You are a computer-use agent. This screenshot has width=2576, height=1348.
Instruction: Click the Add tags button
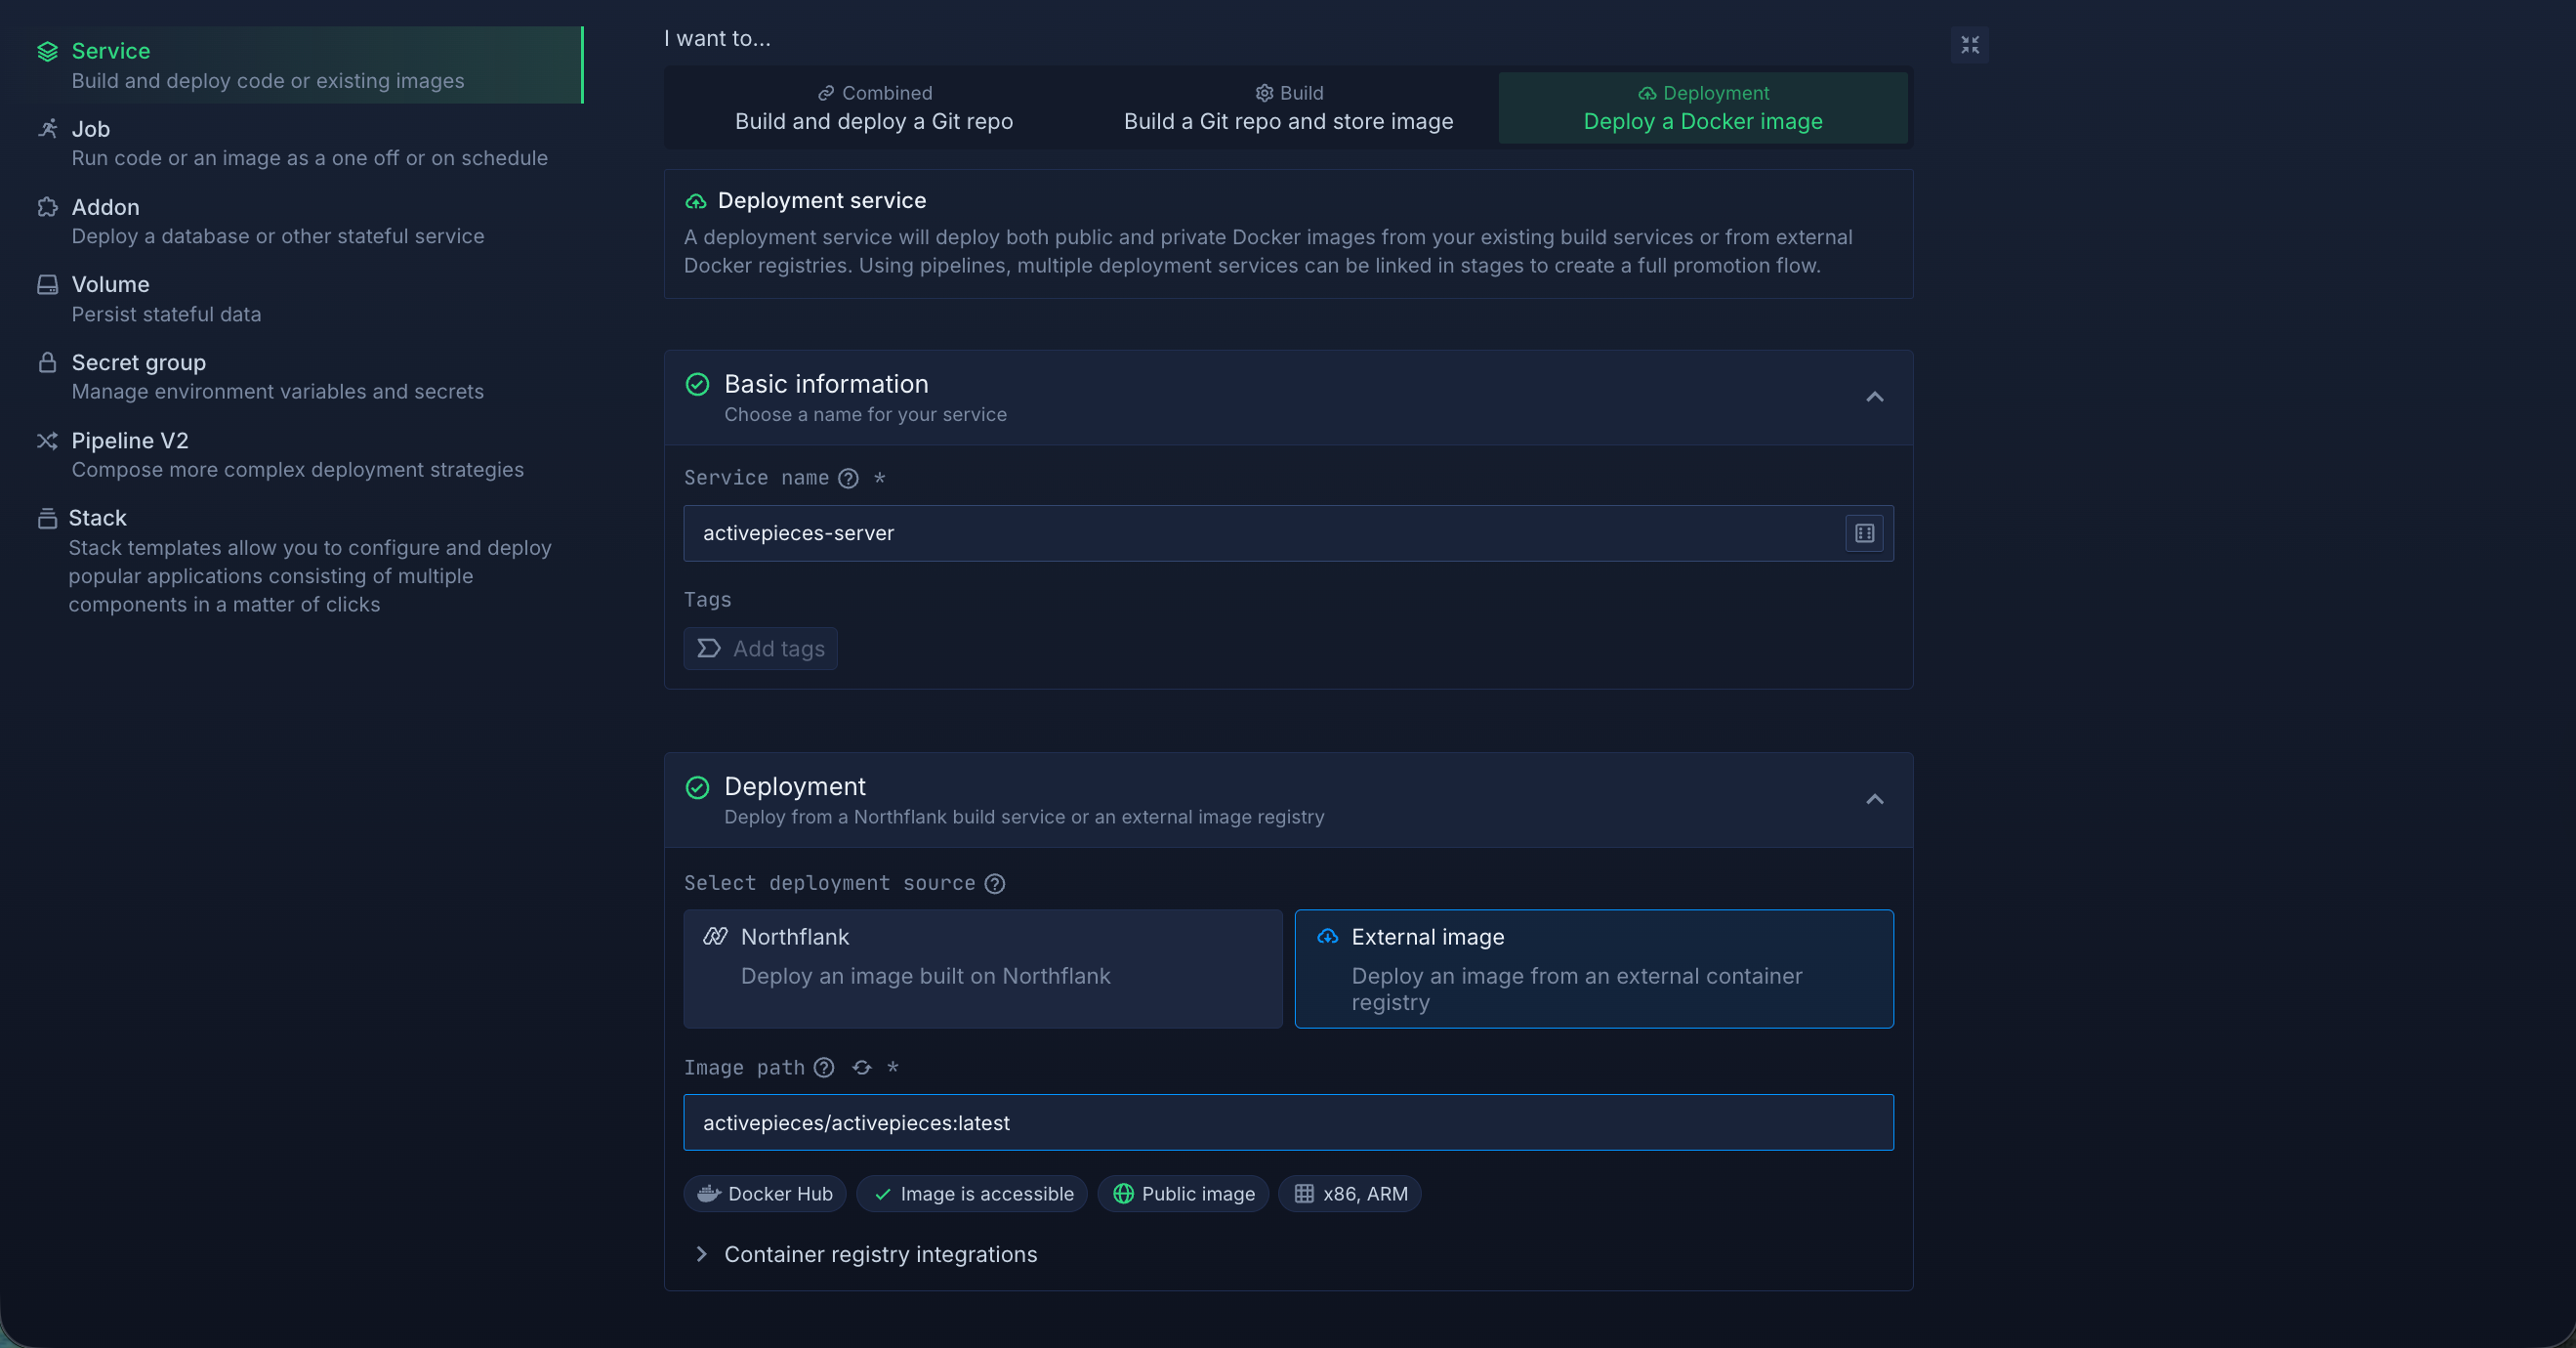point(761,649)
